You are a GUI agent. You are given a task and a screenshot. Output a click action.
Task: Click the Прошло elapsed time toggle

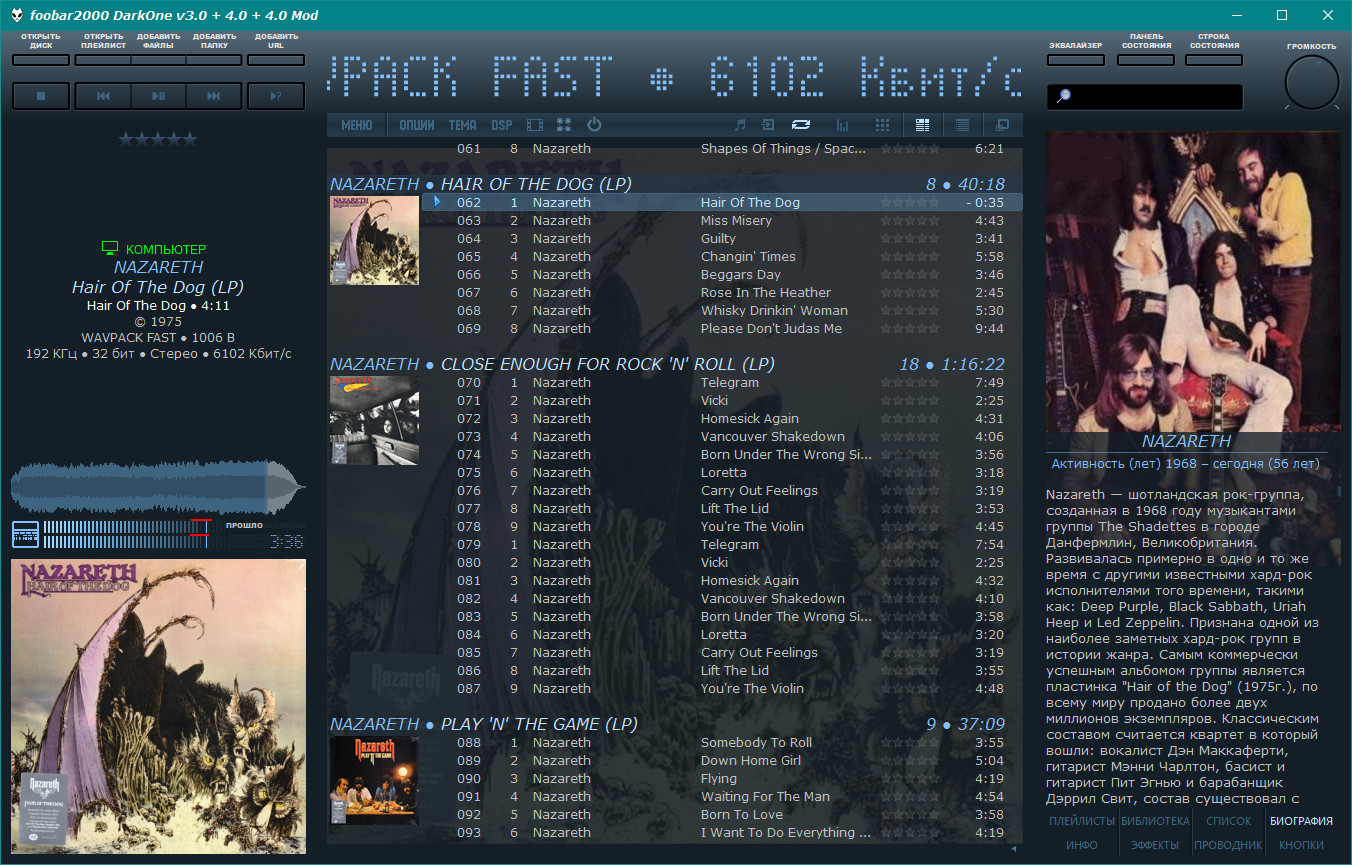coord(244,525)
